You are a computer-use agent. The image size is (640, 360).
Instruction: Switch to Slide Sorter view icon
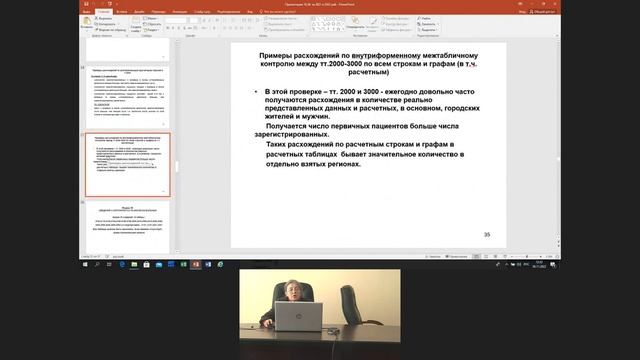(486, 257)
